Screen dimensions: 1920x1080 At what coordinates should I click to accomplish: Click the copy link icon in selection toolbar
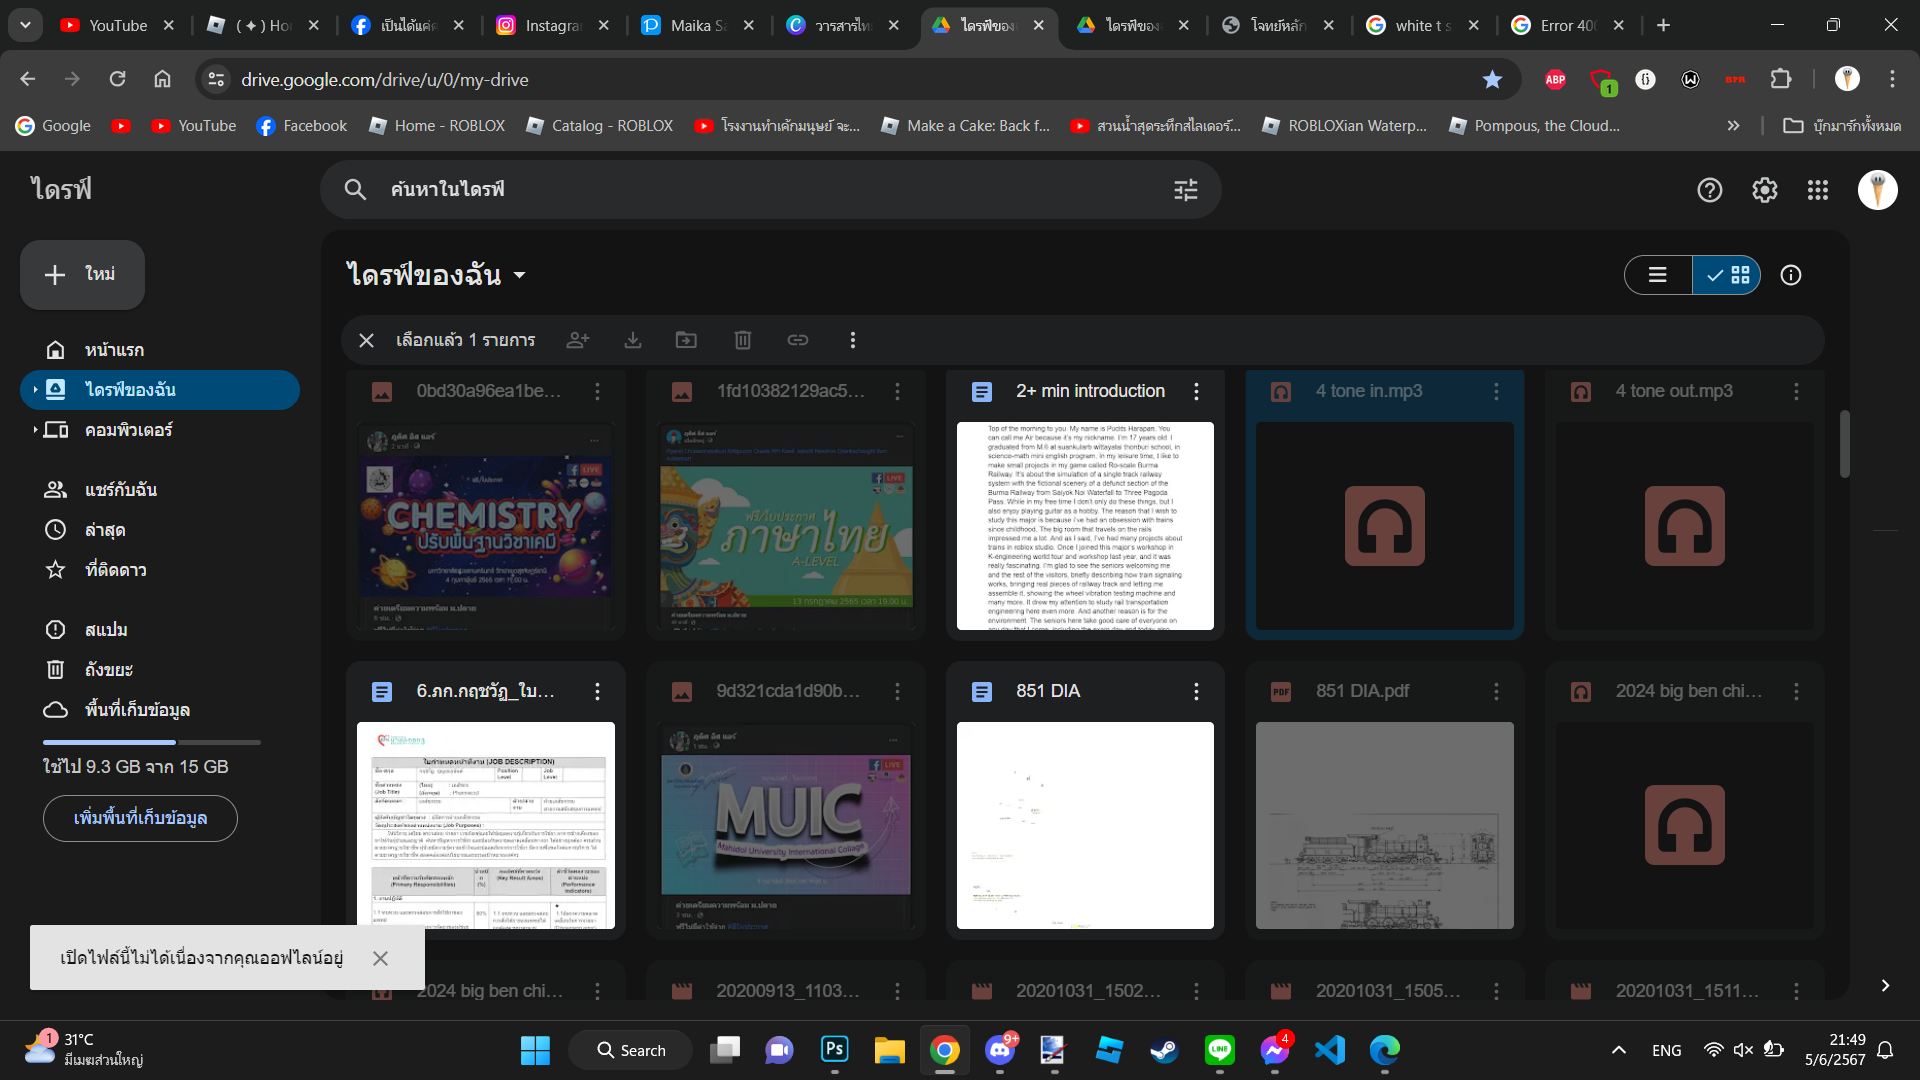pos(798,340)
